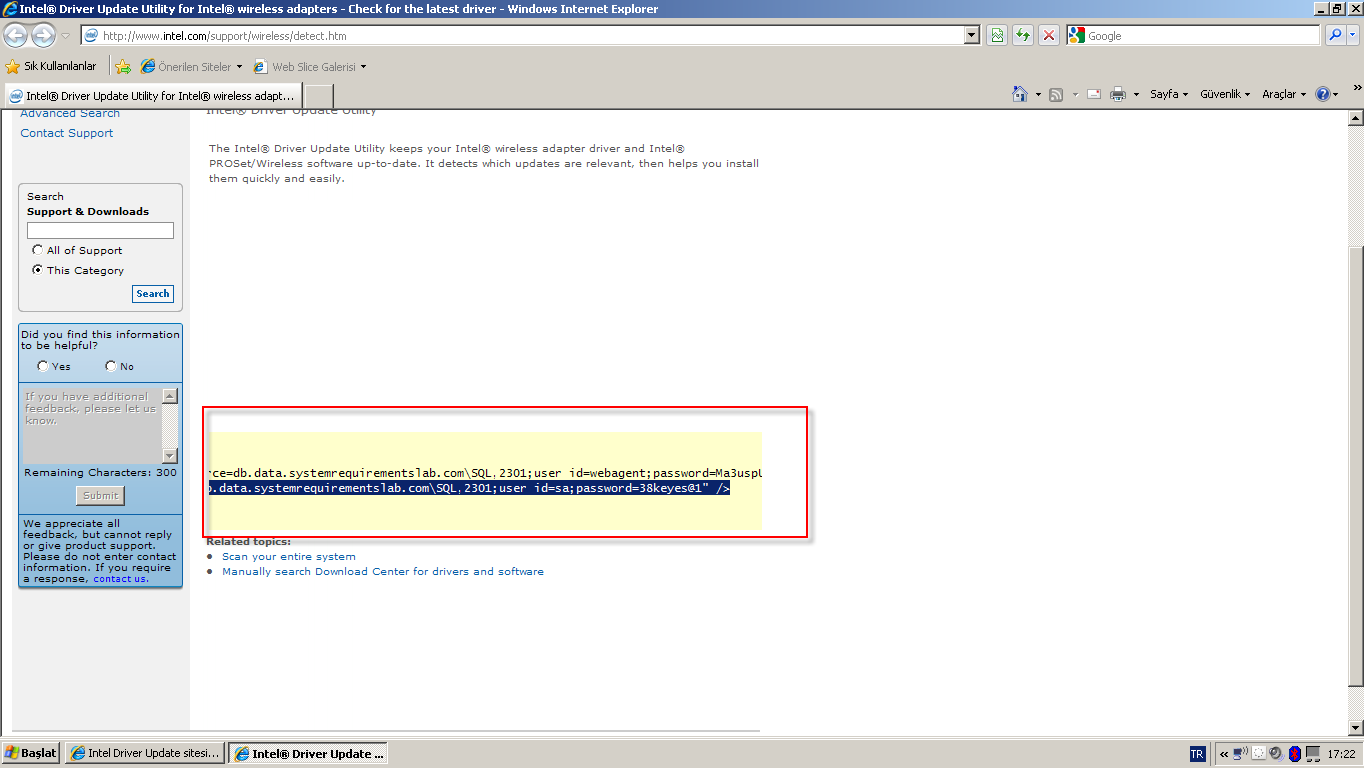Expand hidden tray icons chevron
1364x769 pixels.
tap(1224, 754)
